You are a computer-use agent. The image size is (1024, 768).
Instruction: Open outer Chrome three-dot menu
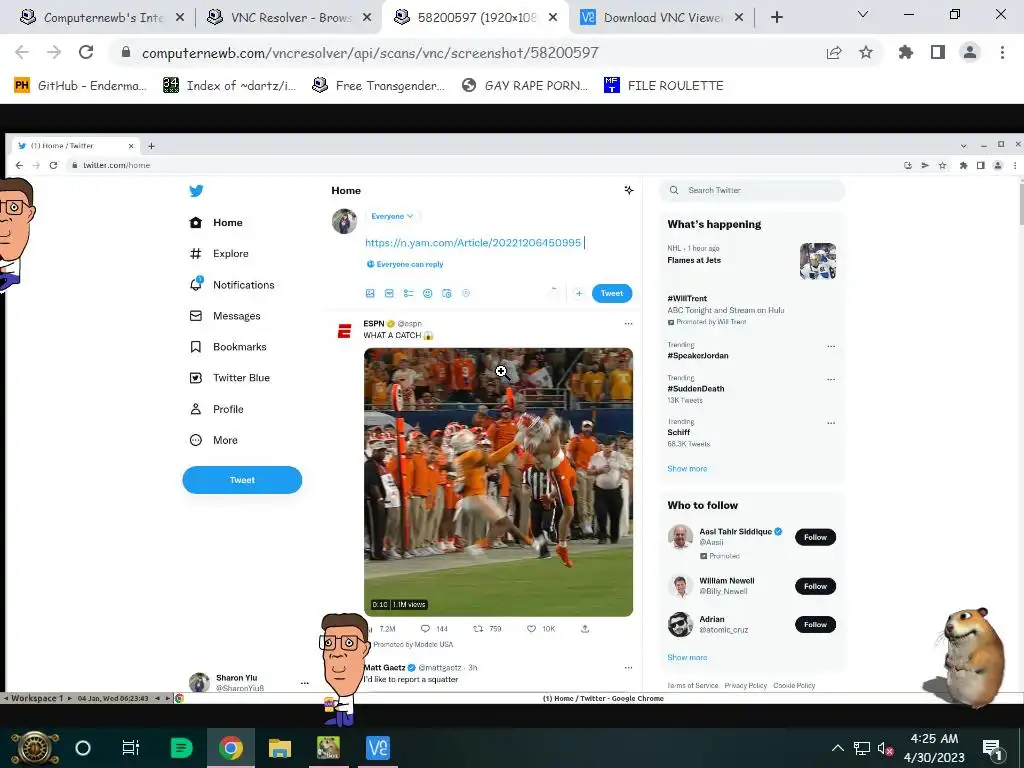coord(1002,53)
